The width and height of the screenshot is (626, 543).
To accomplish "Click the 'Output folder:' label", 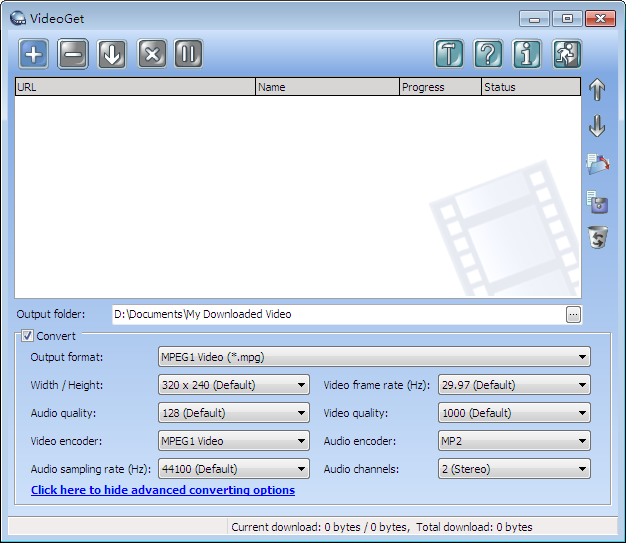I will click(51, 314).
